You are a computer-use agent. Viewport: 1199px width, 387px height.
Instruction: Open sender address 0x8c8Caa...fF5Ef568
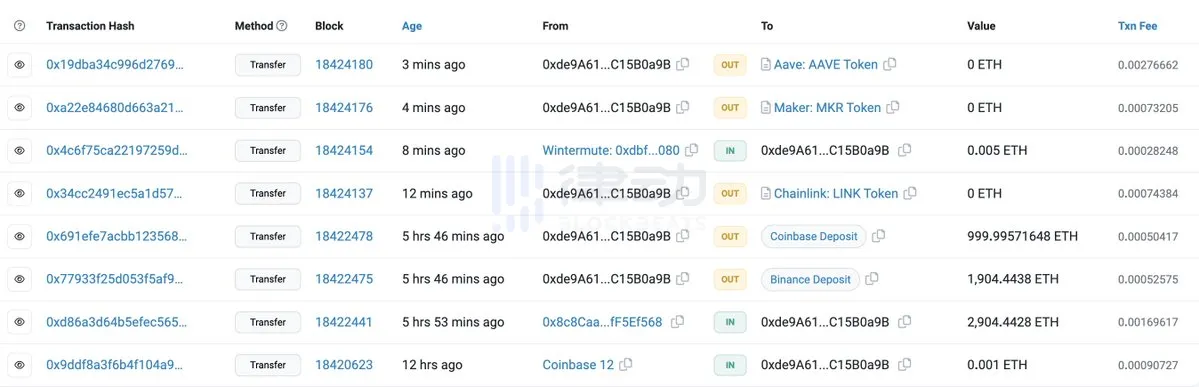point(603,322)
